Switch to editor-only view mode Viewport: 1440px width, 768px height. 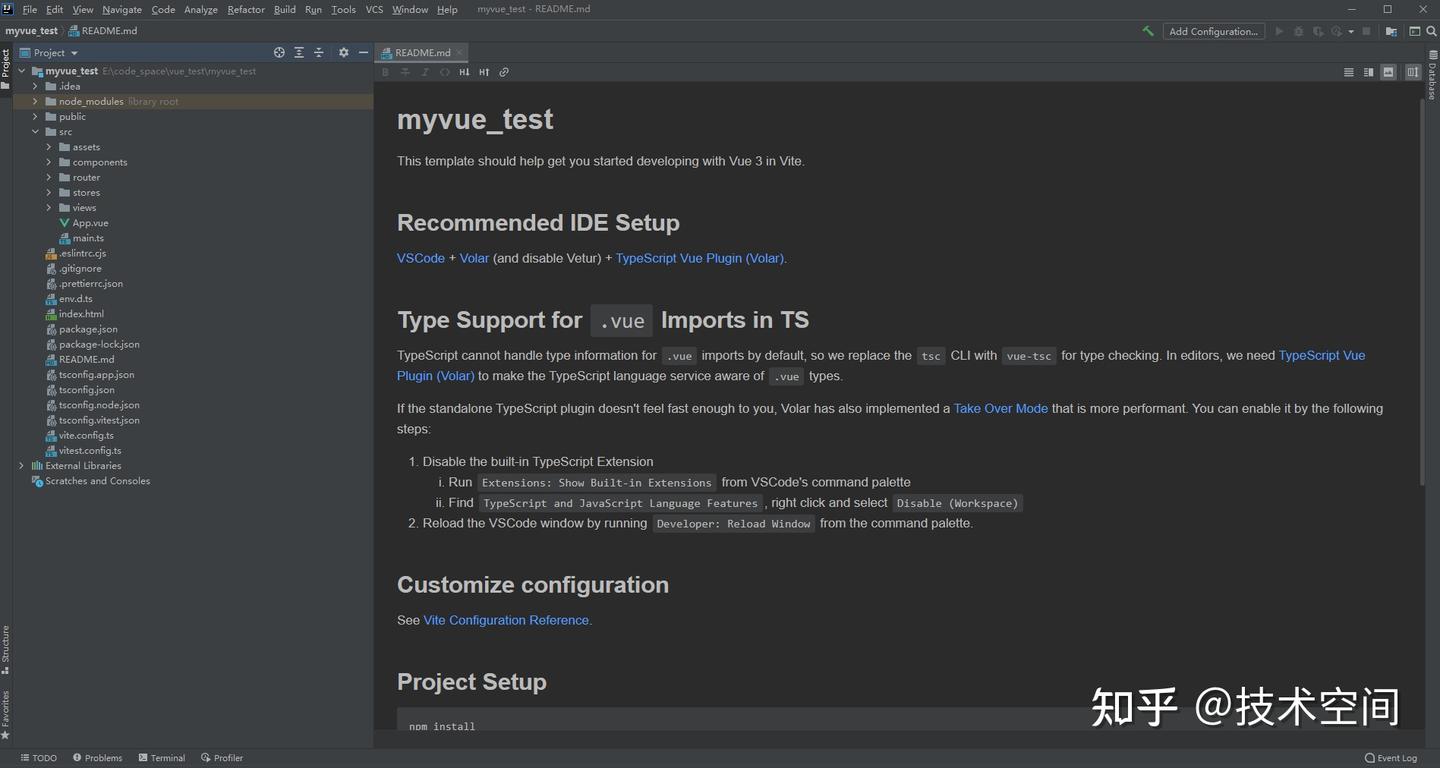[x=1348, y=72]
